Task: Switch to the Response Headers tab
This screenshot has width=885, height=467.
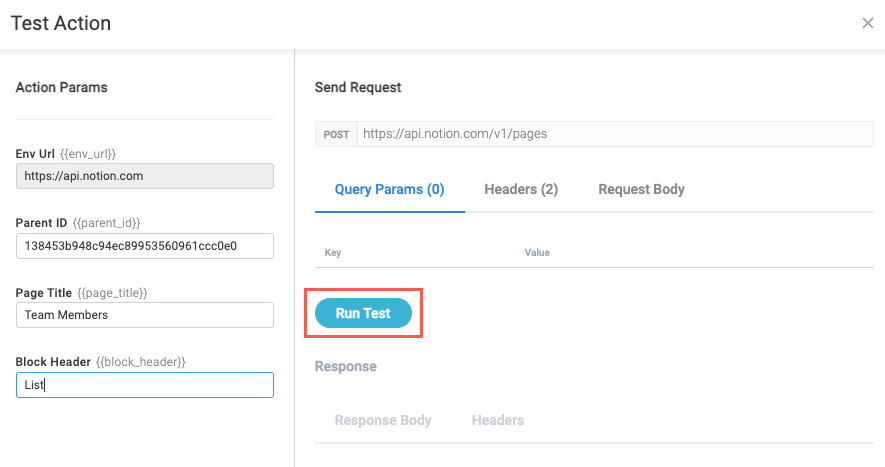Action: point(497,420)
